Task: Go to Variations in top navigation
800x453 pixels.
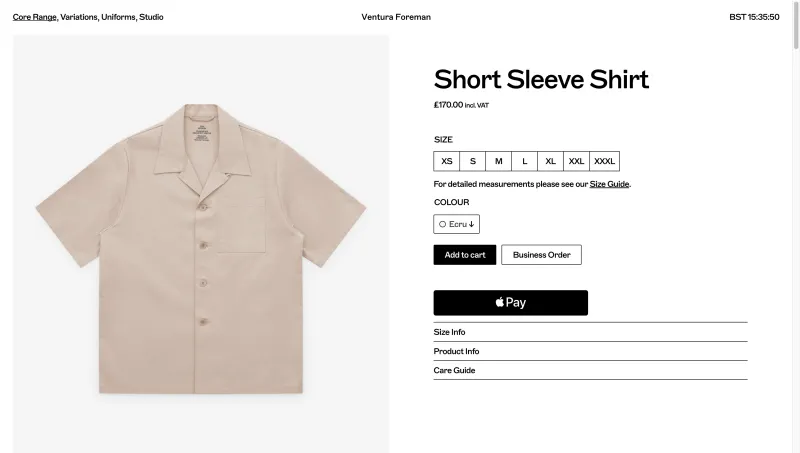Action: [x=79, y=17]
